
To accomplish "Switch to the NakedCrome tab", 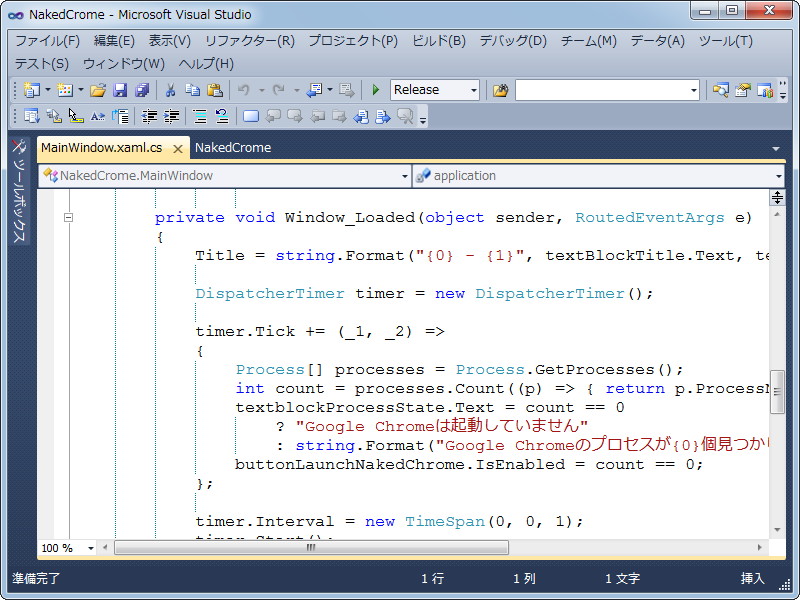I will pyautogui.click(x=232, y=147).
